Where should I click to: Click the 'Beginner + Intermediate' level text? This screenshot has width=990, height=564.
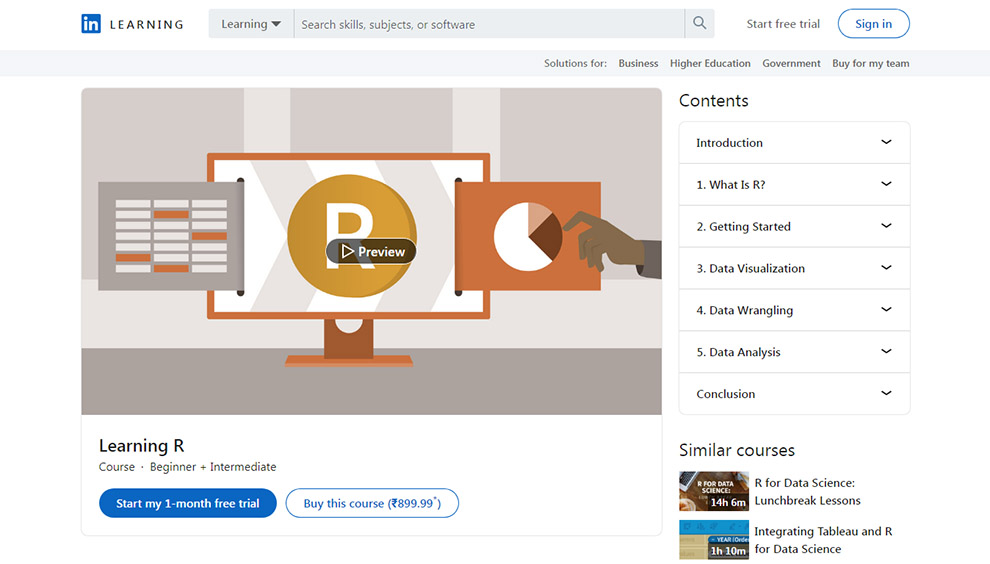[213, 467]
